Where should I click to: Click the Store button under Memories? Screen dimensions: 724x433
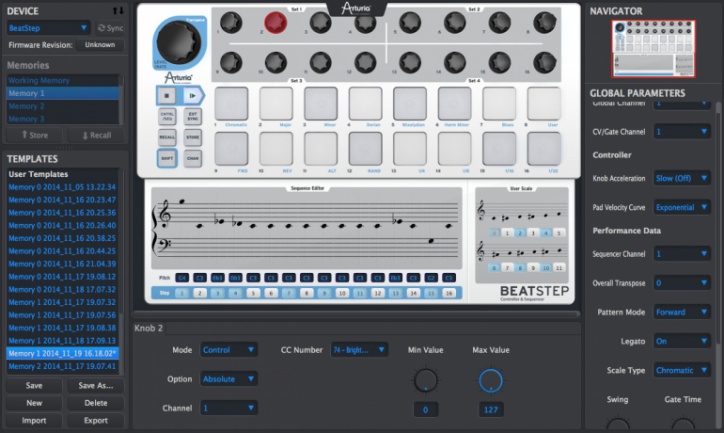pos(35,135)
